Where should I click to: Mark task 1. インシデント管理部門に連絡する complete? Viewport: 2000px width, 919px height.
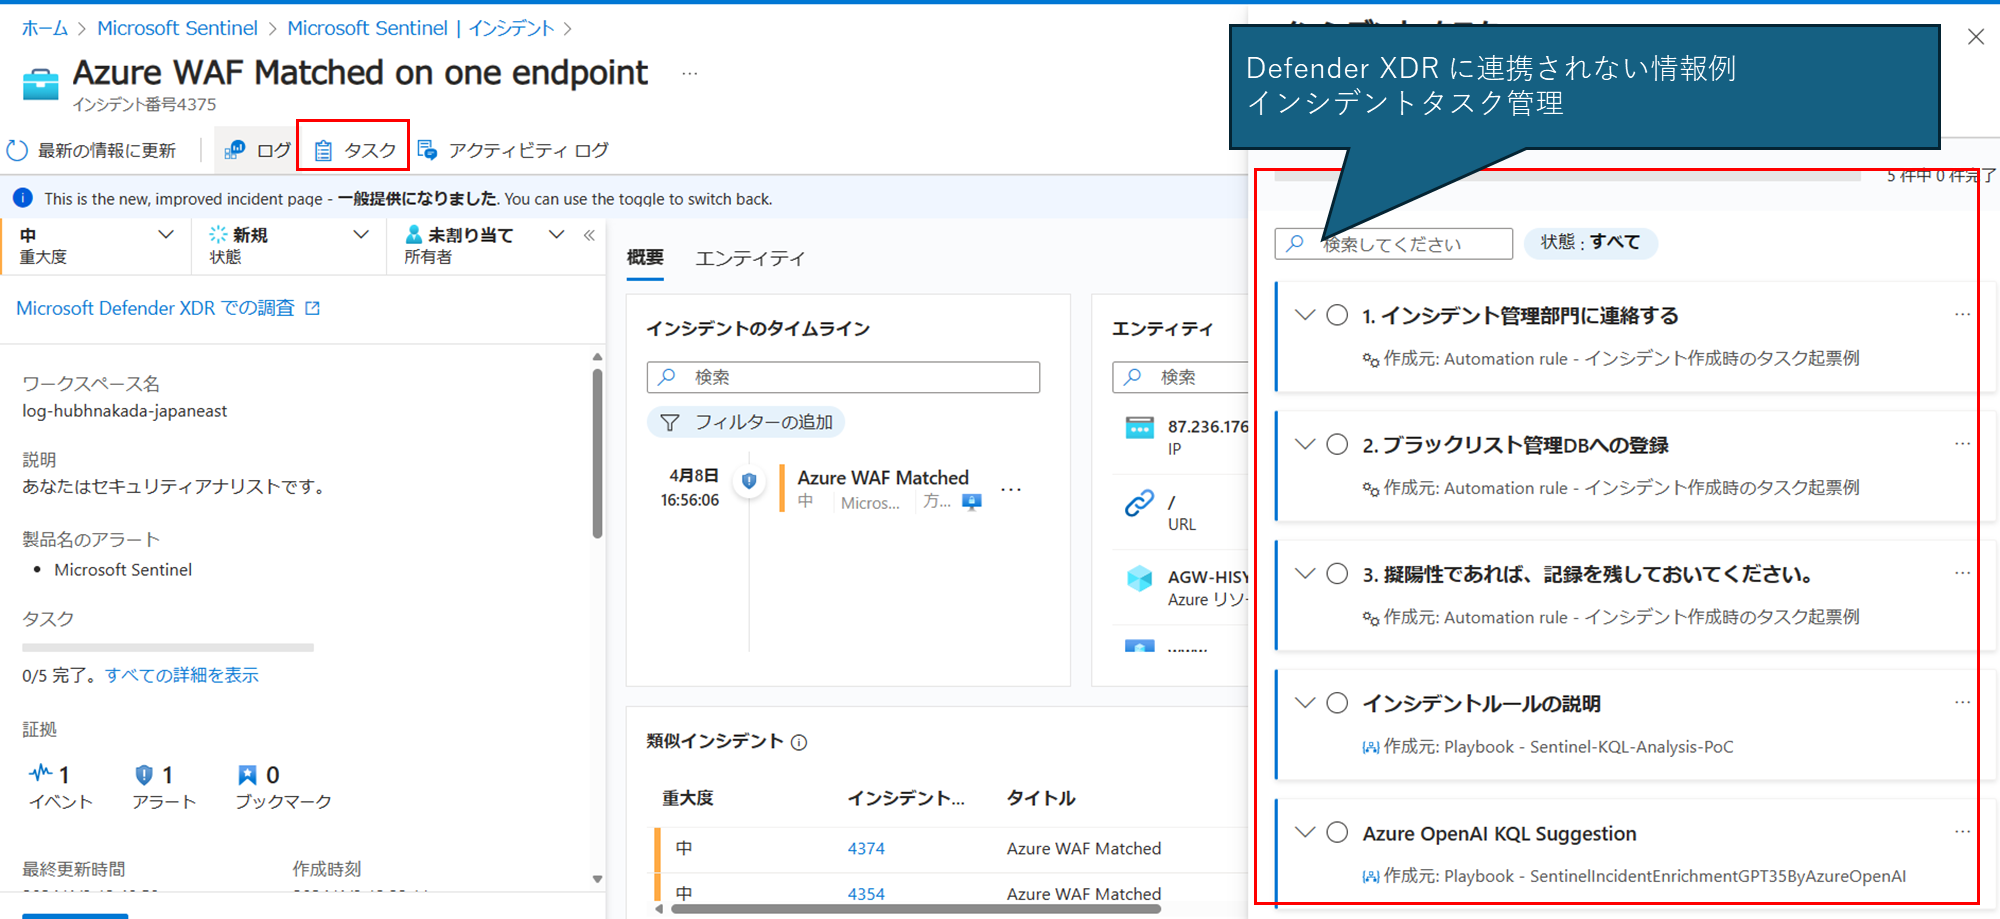tap(1337, 315)
